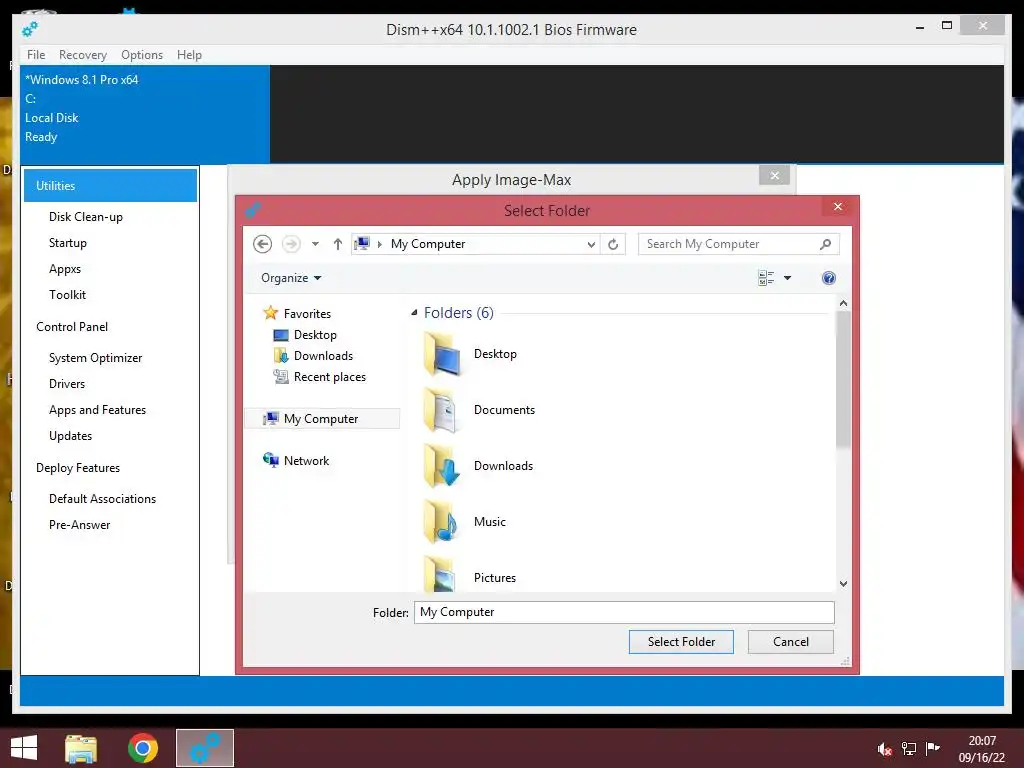
Task: Select the Windows 8.1 Pro x64 image tile
Action: [x=145, y=114]
